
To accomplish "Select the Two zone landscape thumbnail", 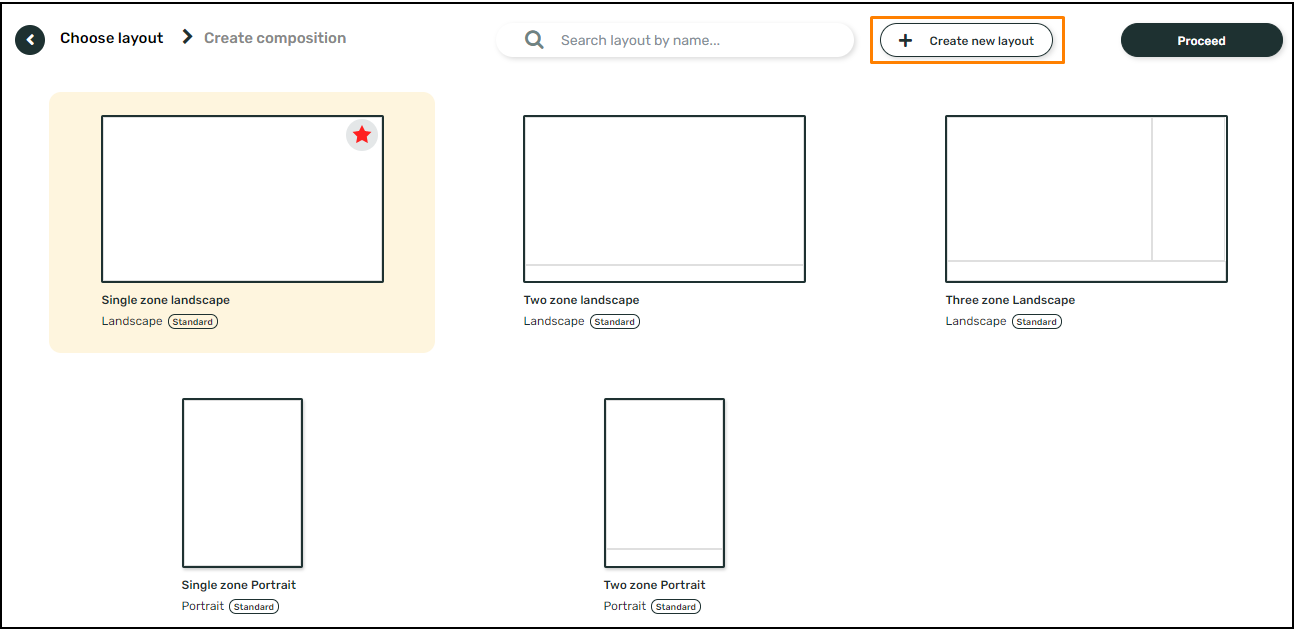I will click(664, 197).
